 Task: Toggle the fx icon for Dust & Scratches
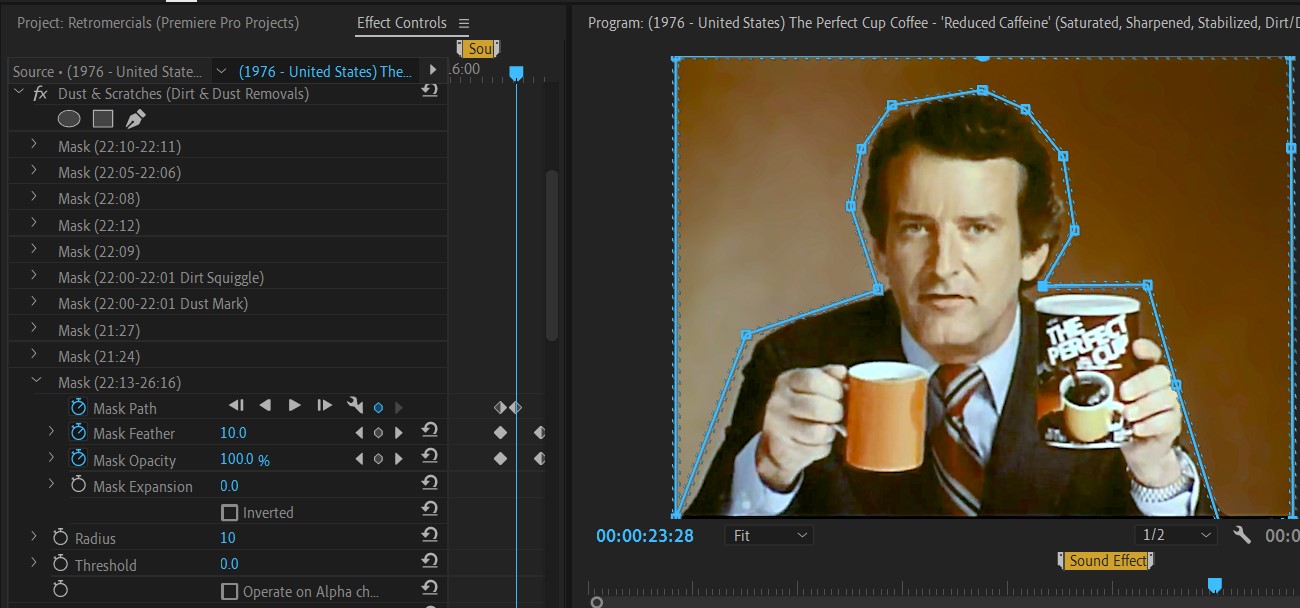pyautogui.click(x=41, y=93)
